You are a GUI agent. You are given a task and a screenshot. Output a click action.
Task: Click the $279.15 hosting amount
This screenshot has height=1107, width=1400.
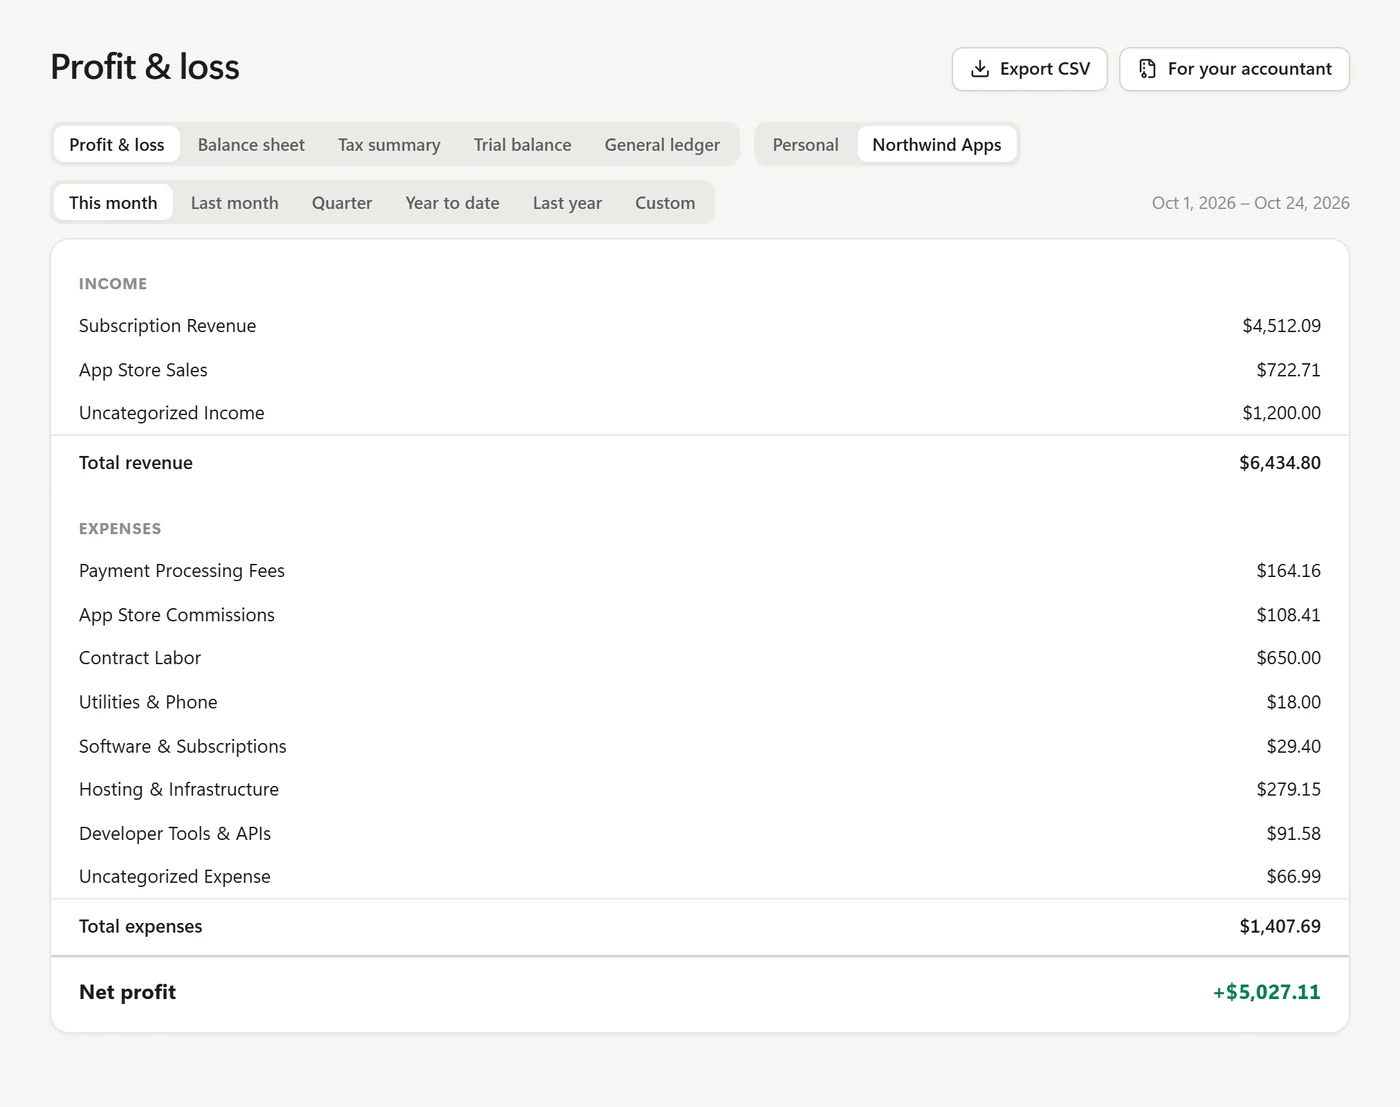(1288, 789)
